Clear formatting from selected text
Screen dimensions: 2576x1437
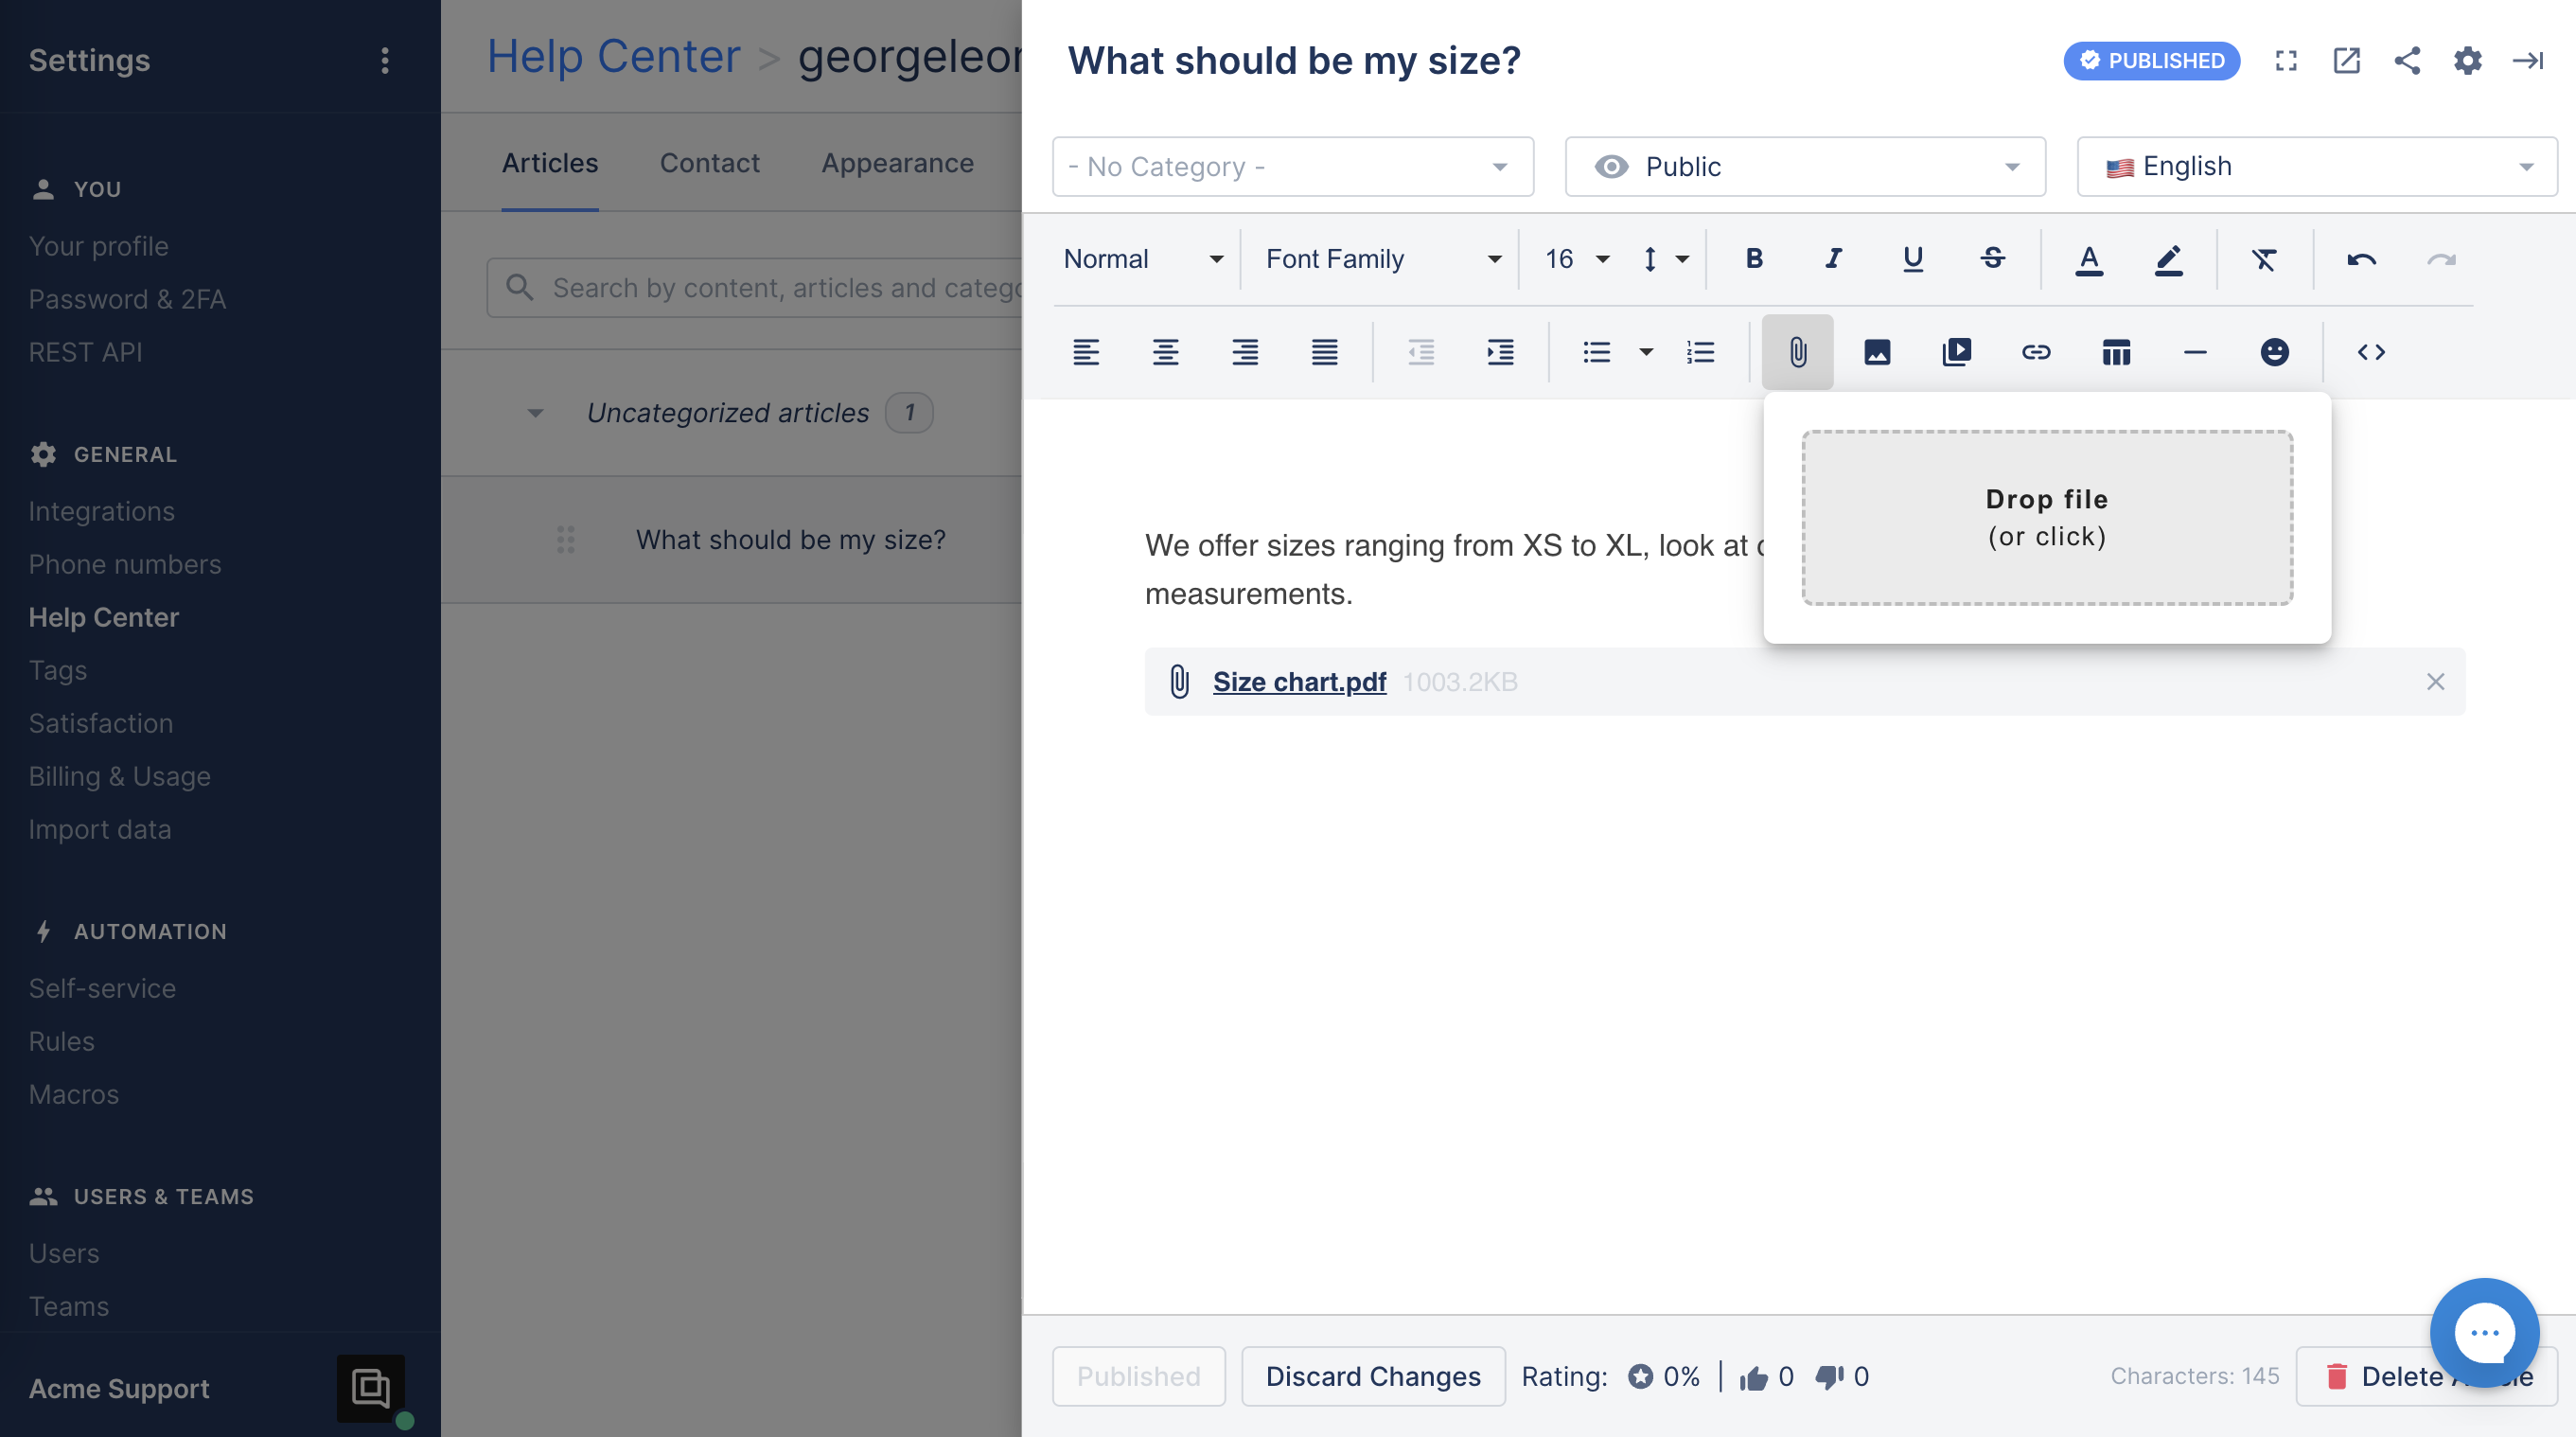pos(2264,259)
